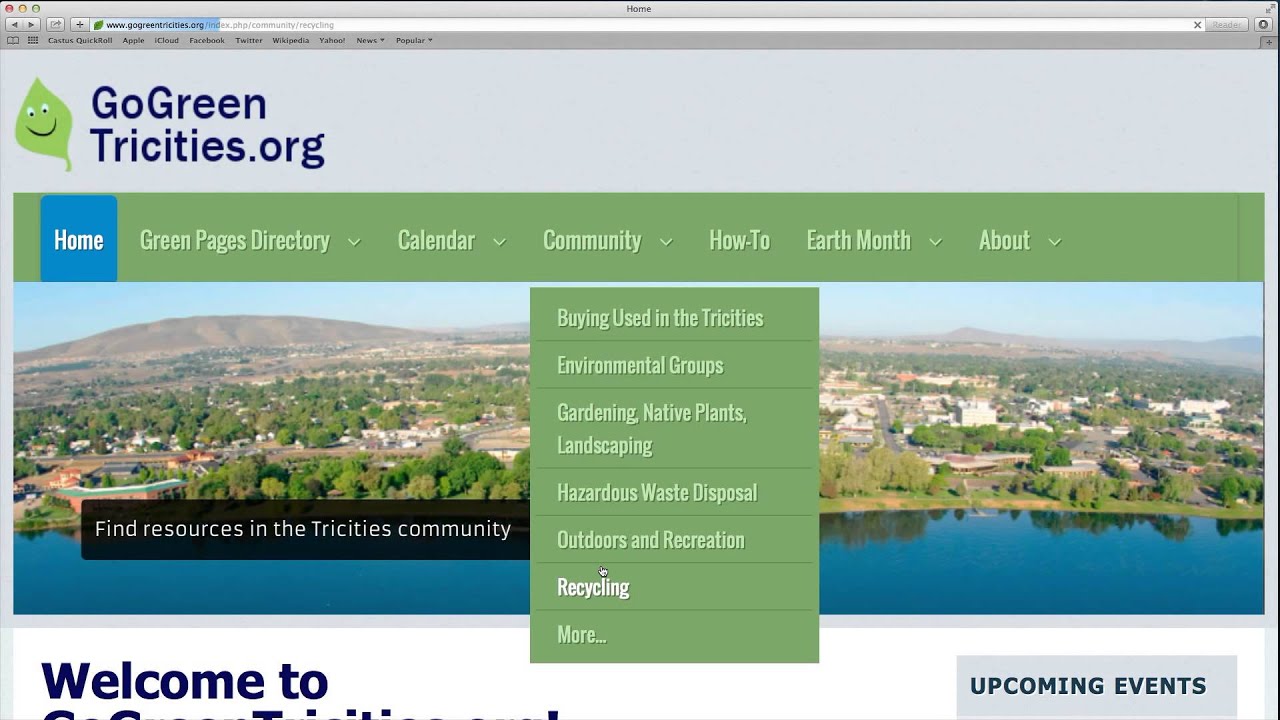Click the 'Welcome to' heading
This screenshot has width=1280, height=720.
pyautogui.click(x=184, y=682)
